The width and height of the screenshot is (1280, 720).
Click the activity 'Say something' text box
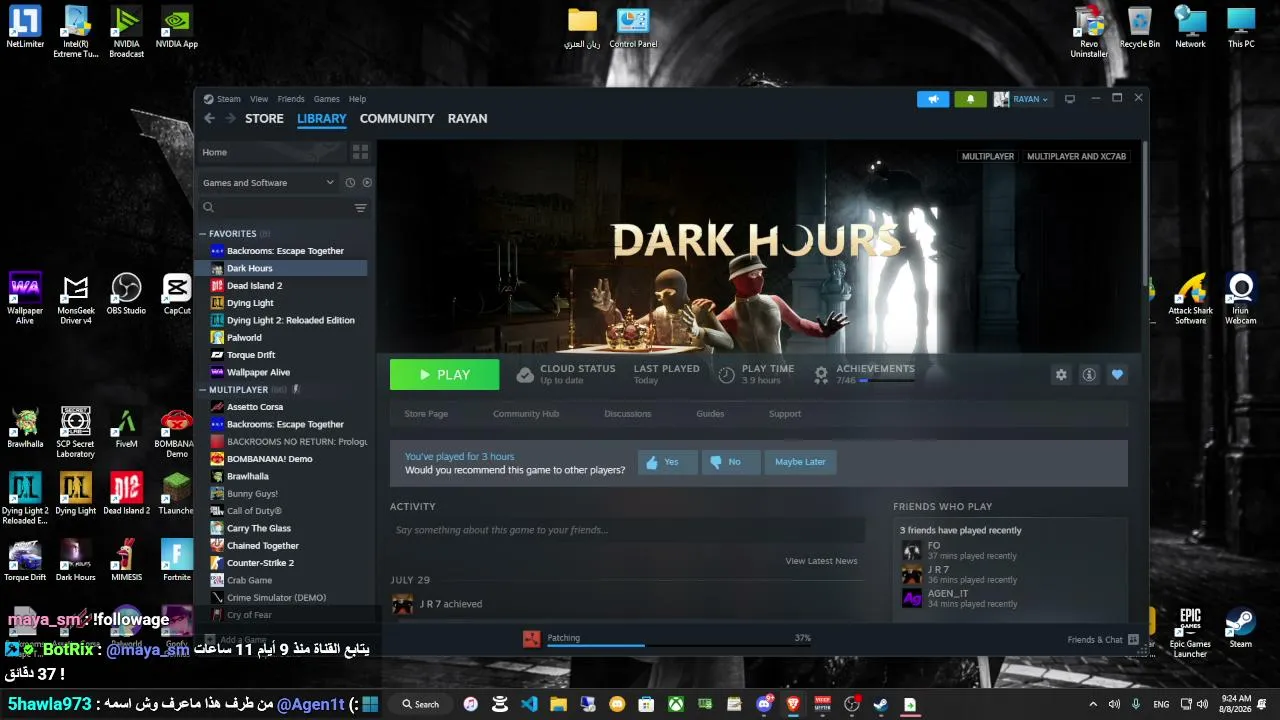(627, 530)
